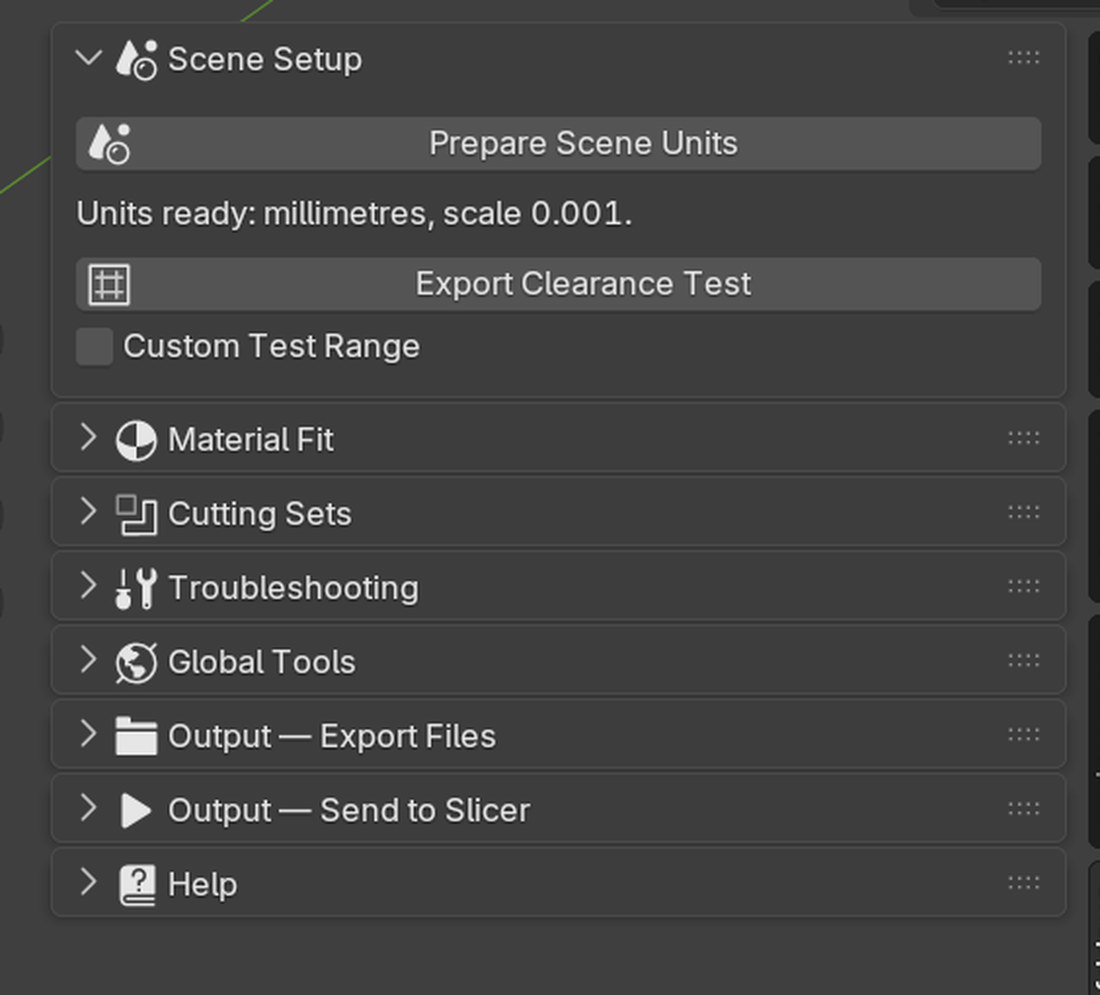
Task: Click the Global Tools globe icon
Action: (x=136, y=663)
